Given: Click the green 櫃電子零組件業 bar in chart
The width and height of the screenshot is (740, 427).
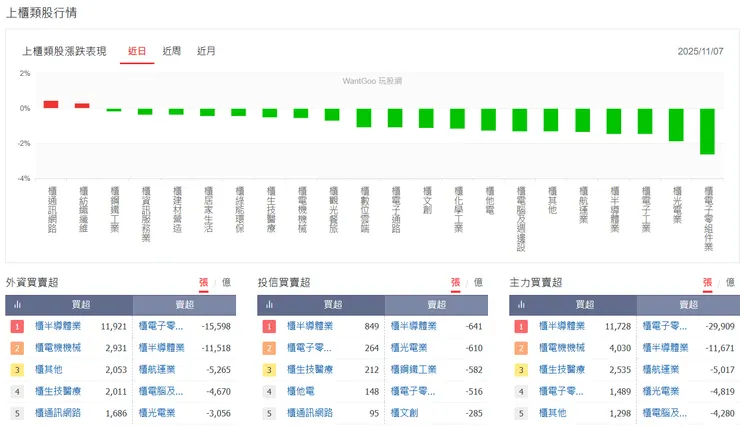Looking at the screenshot, I should [707, 131].
